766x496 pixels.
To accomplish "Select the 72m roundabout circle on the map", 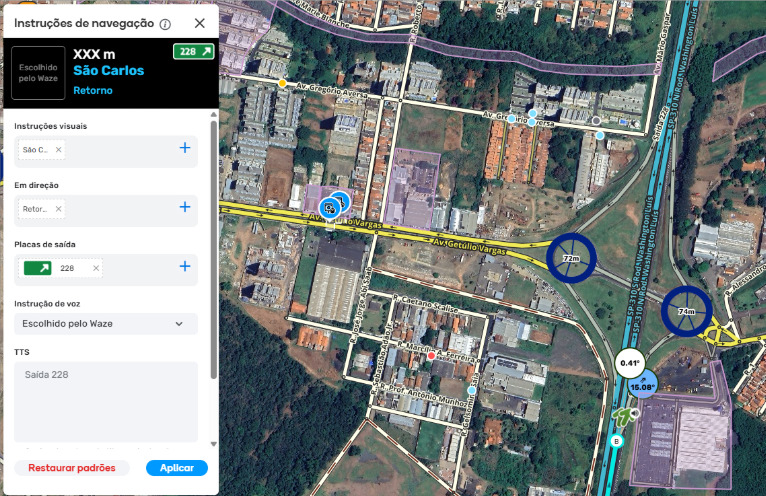I will tap(571, 258).
